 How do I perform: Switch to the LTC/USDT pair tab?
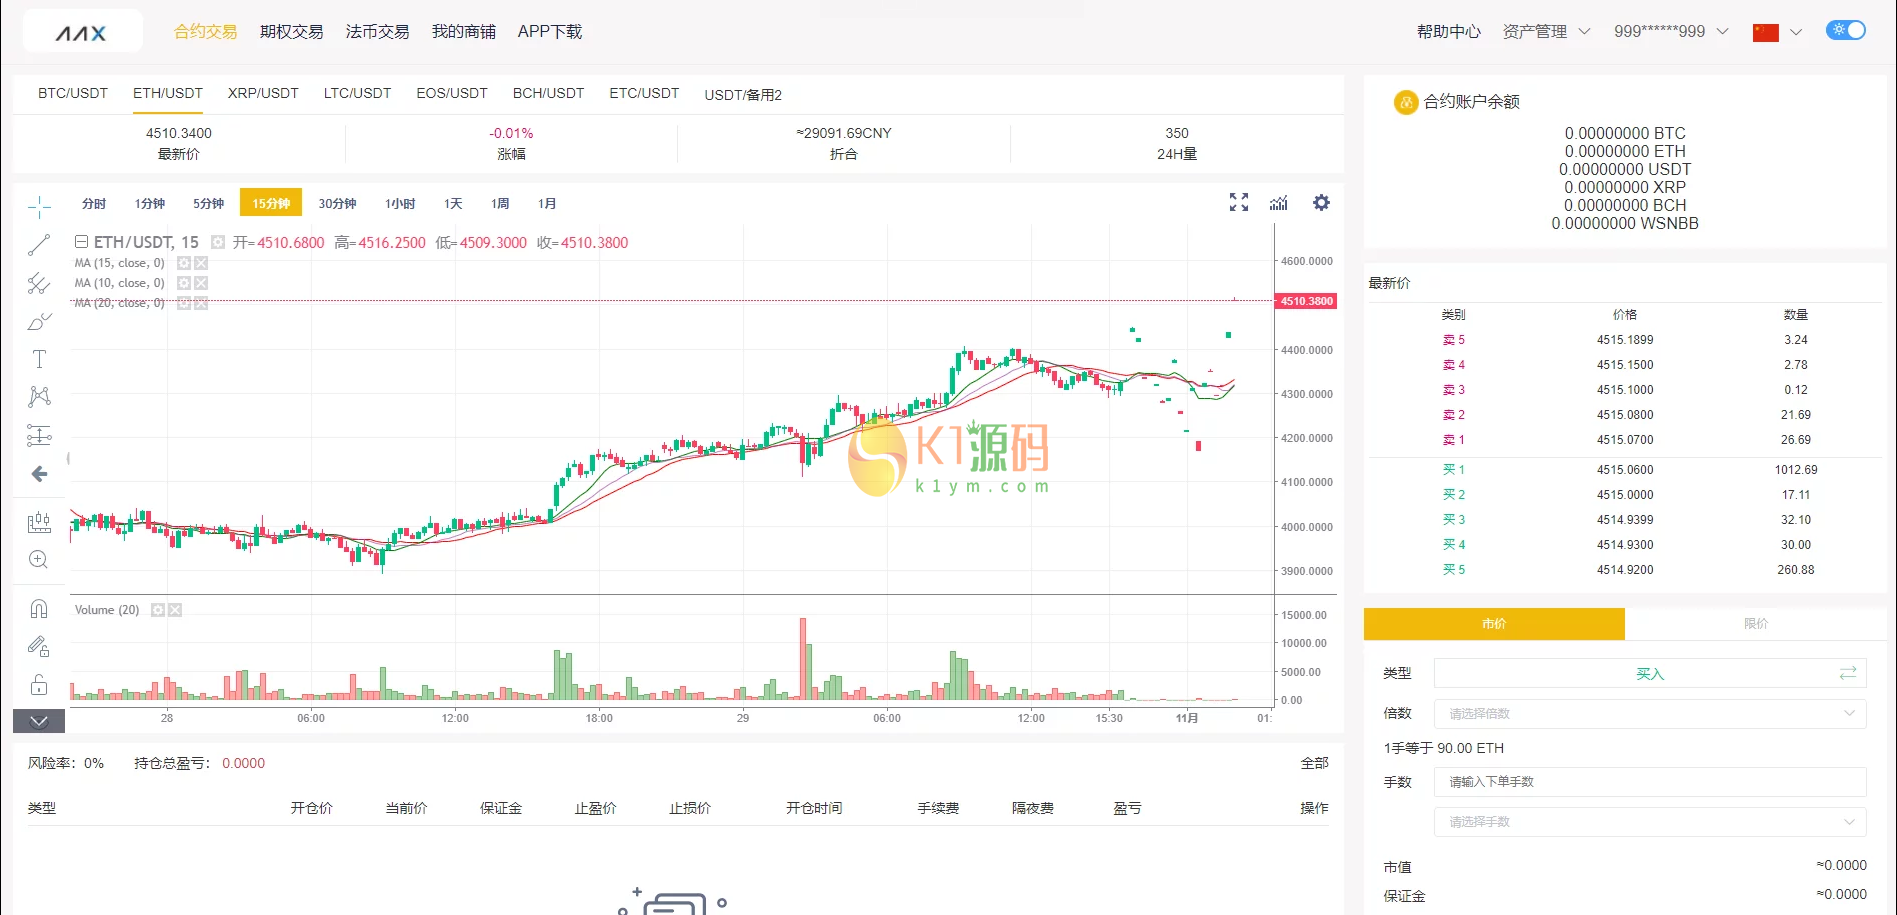click(x=357, y=93)
